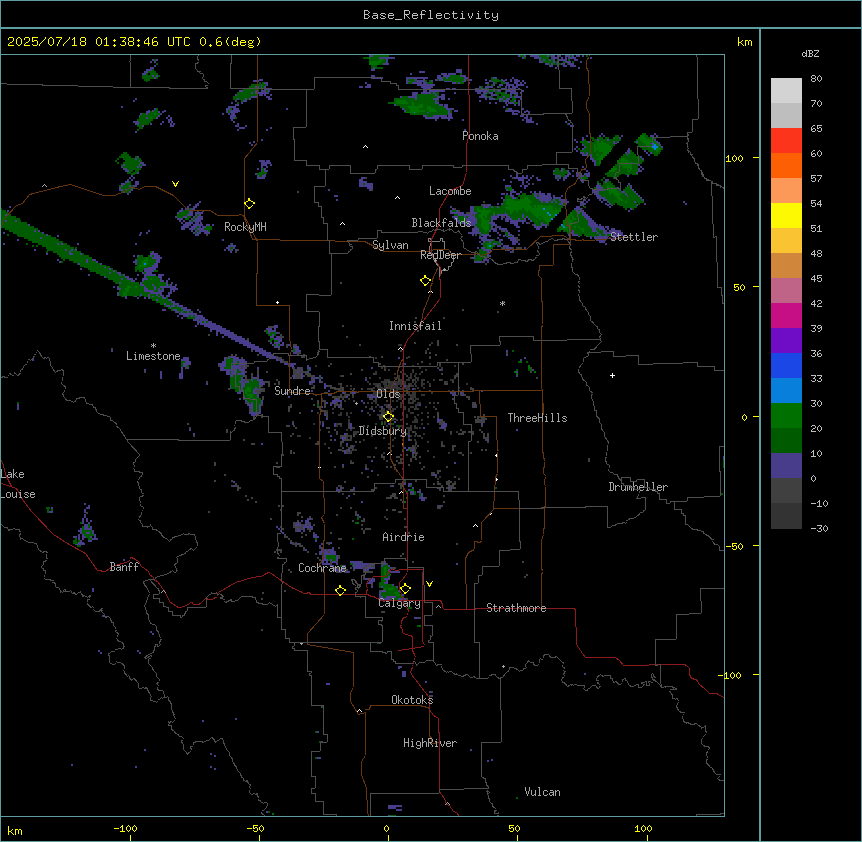Click the yellow V marker northeast of Calgary
Screen dimensions: 862x842
(429, 584)
